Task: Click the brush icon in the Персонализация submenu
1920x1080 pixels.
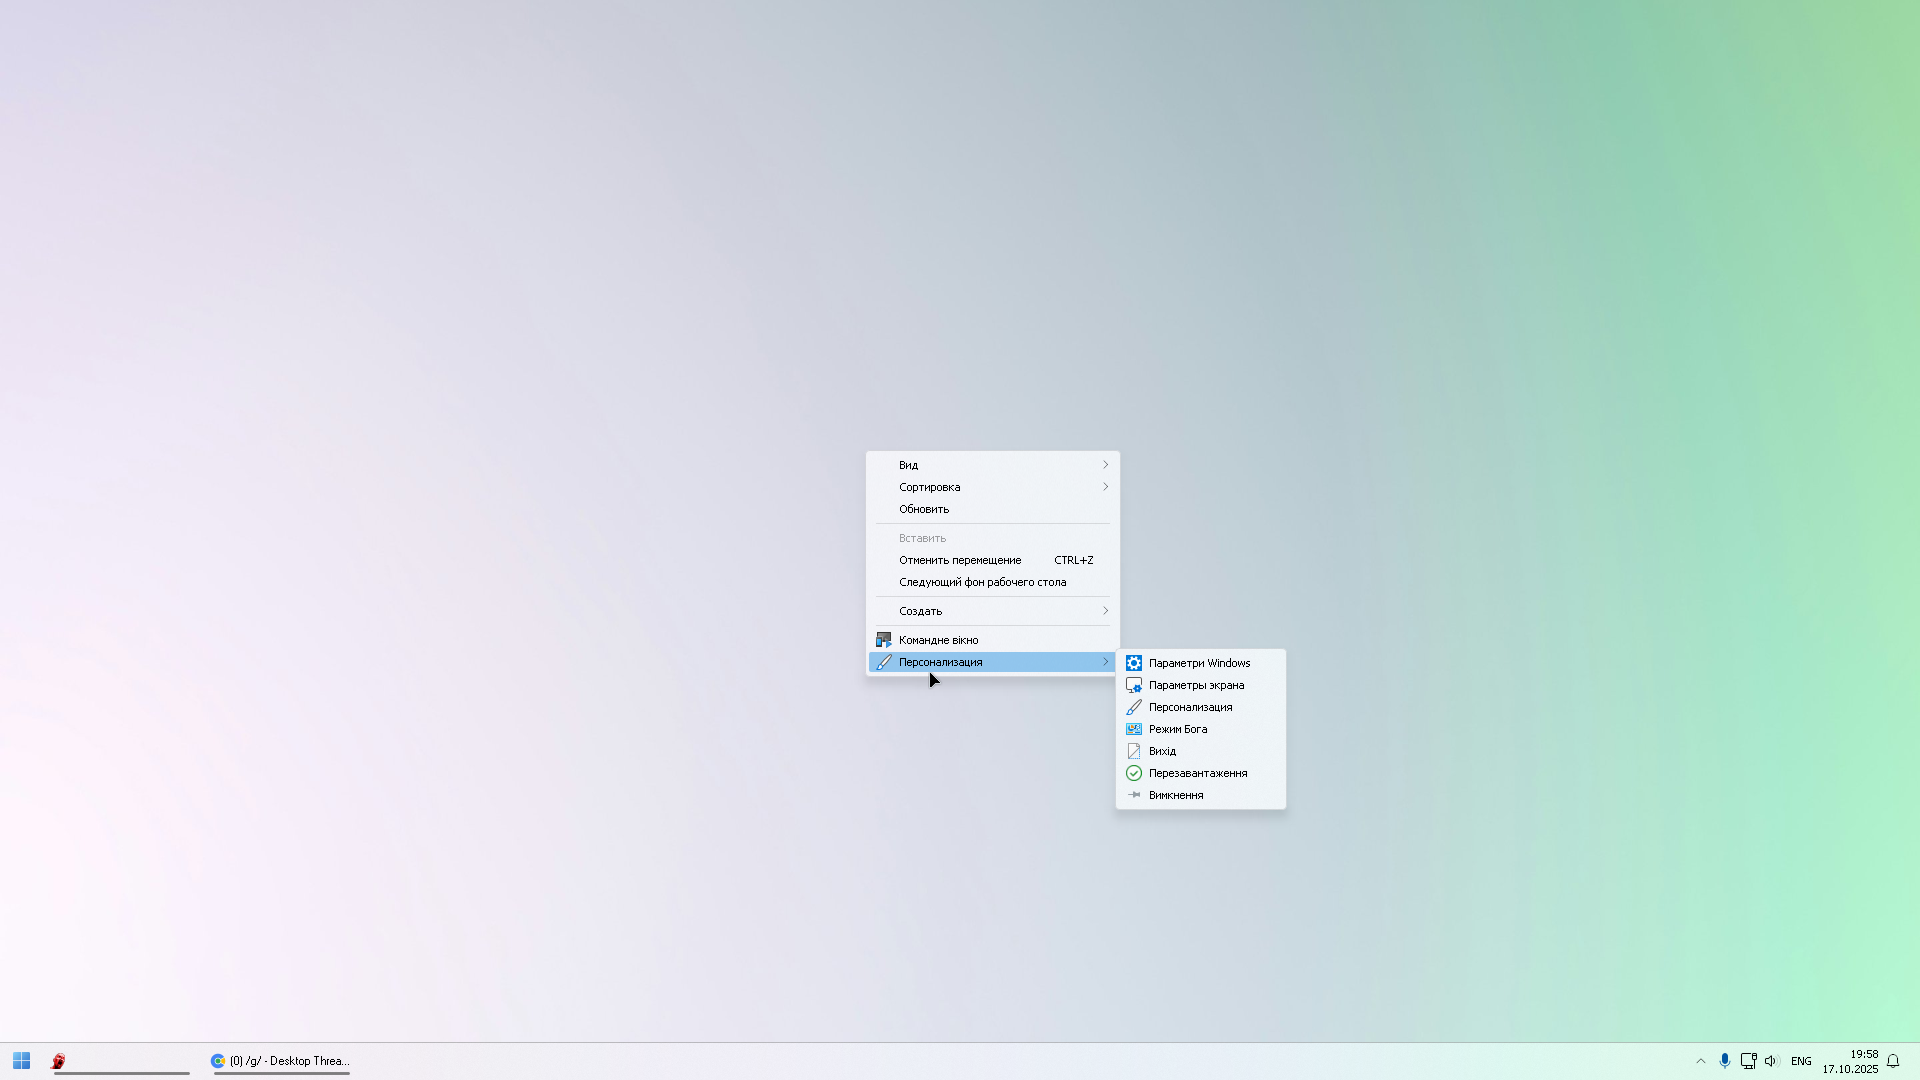Action: [x=1133, y=707]
